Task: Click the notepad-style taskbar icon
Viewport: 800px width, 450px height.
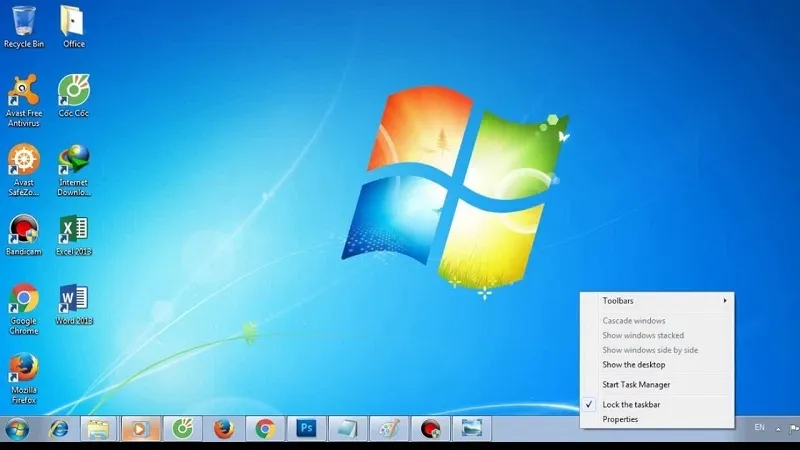Action: tap(347, 429)
